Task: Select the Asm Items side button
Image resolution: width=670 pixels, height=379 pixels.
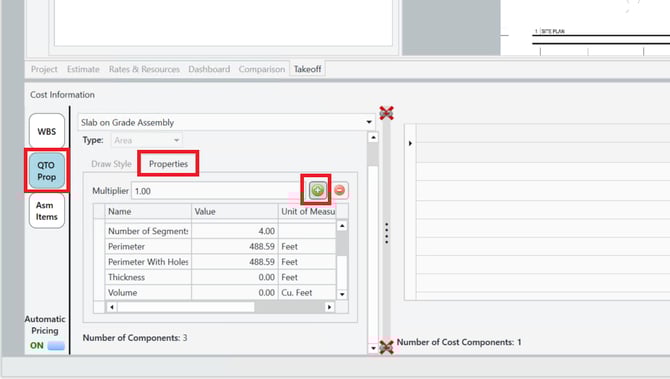Action: pyautogui.click(x=47, y=211)
